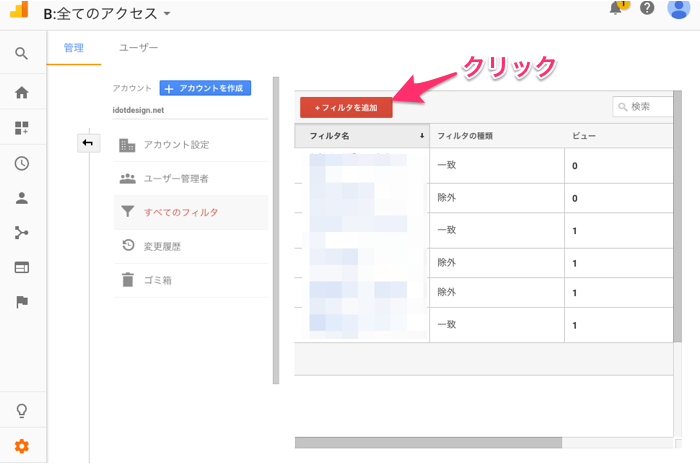Open Customization dashboards icon
This screenshot has width=700, height=464.
point(22,128)
